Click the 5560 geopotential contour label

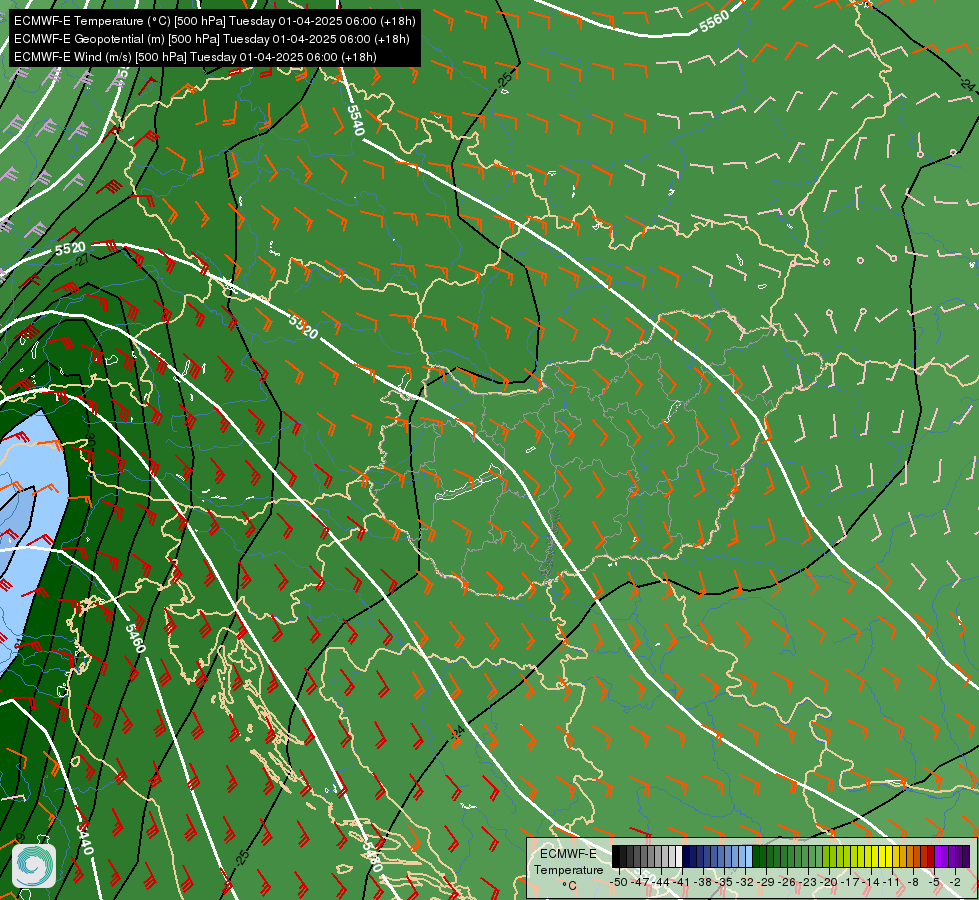click(x=714, y=22)
